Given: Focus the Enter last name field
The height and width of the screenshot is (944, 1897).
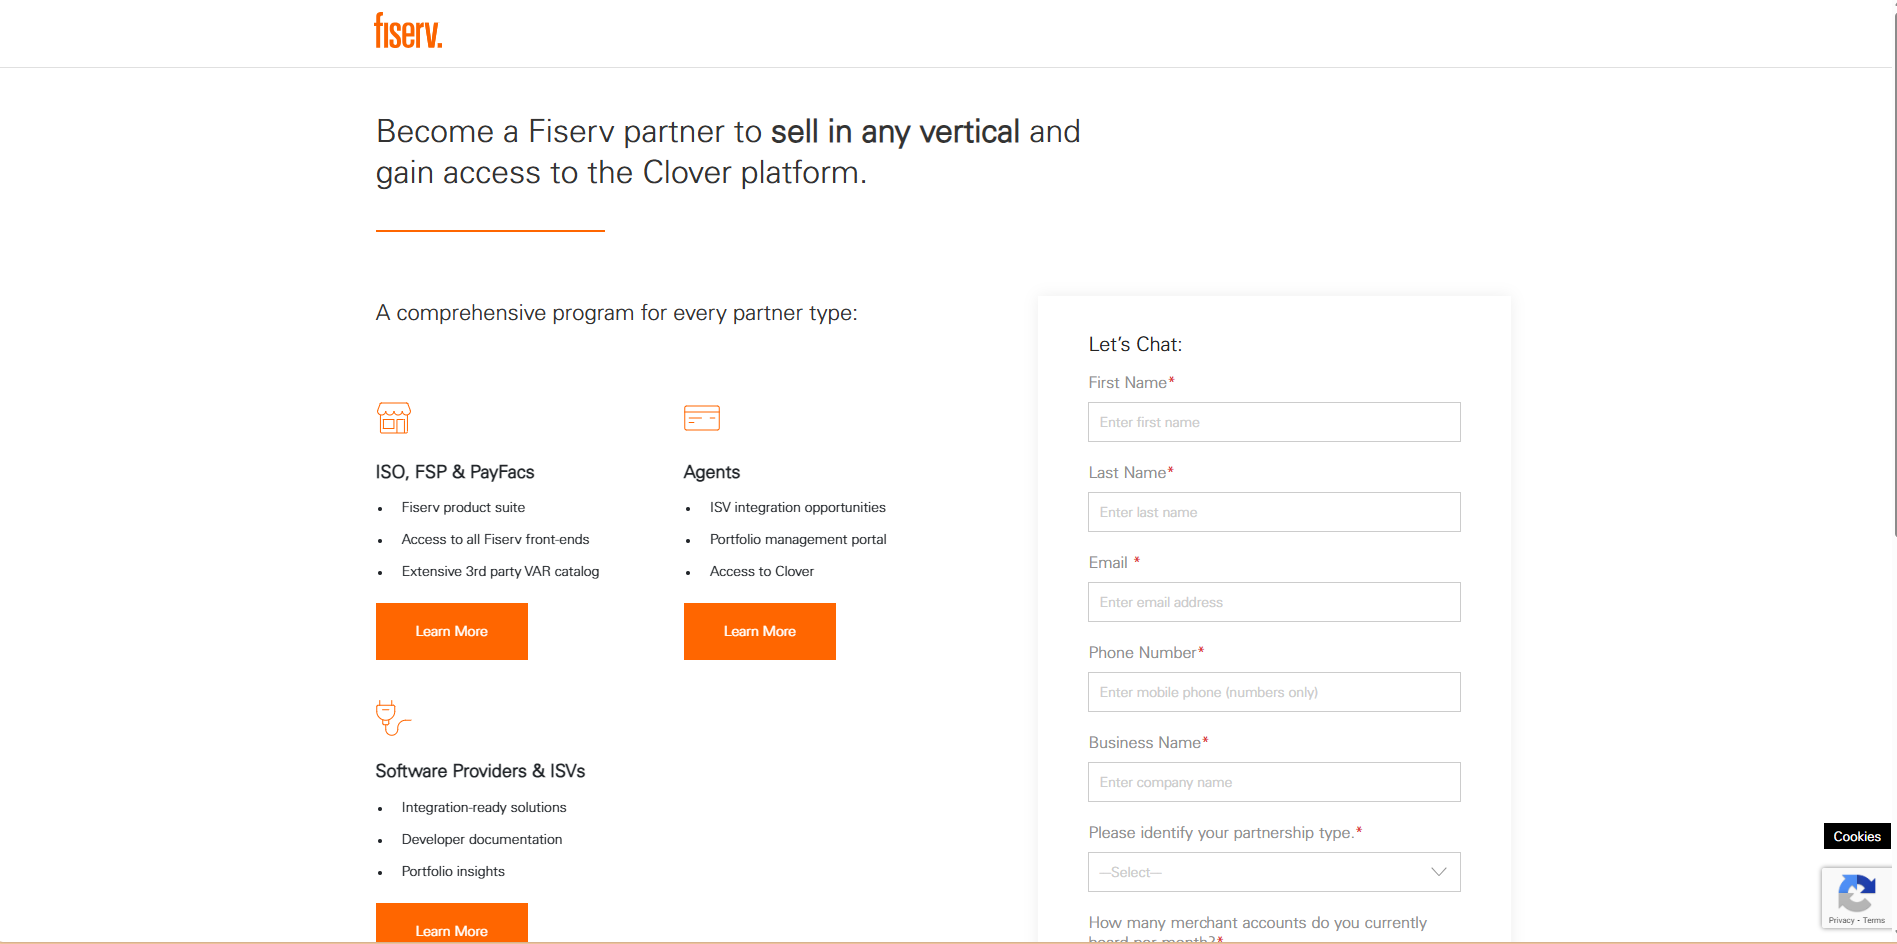Looking at the screenshot, I should pyautogui.click(x=1273, y=512).
